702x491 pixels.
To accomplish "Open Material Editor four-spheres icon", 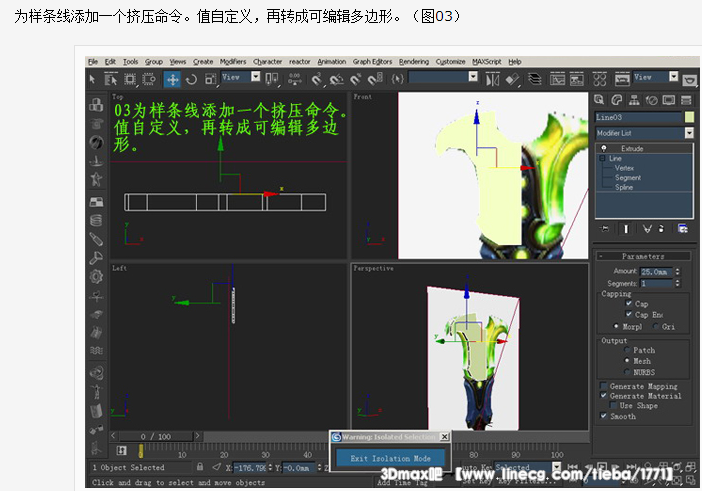I will coord(599,79).
